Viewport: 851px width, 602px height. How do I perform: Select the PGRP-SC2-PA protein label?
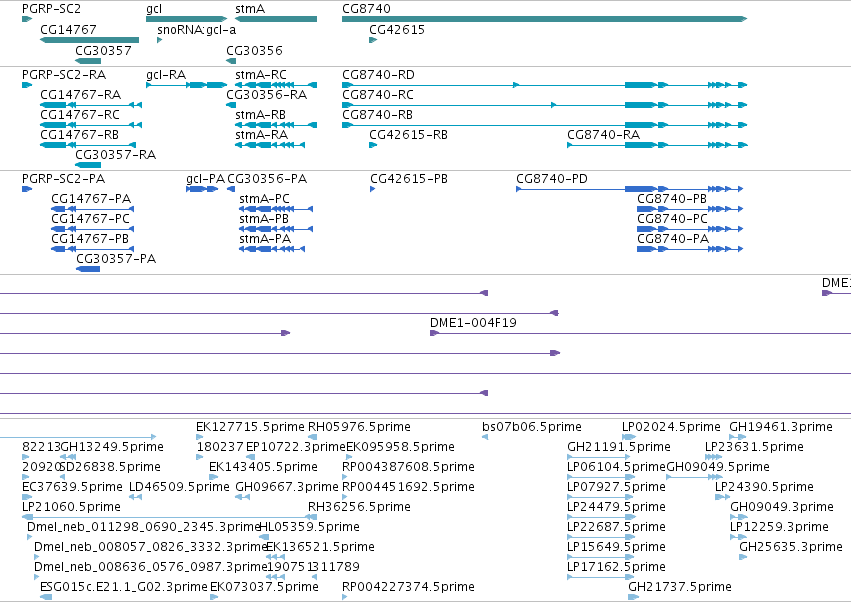pyautogui.click(x=63, y=179)
